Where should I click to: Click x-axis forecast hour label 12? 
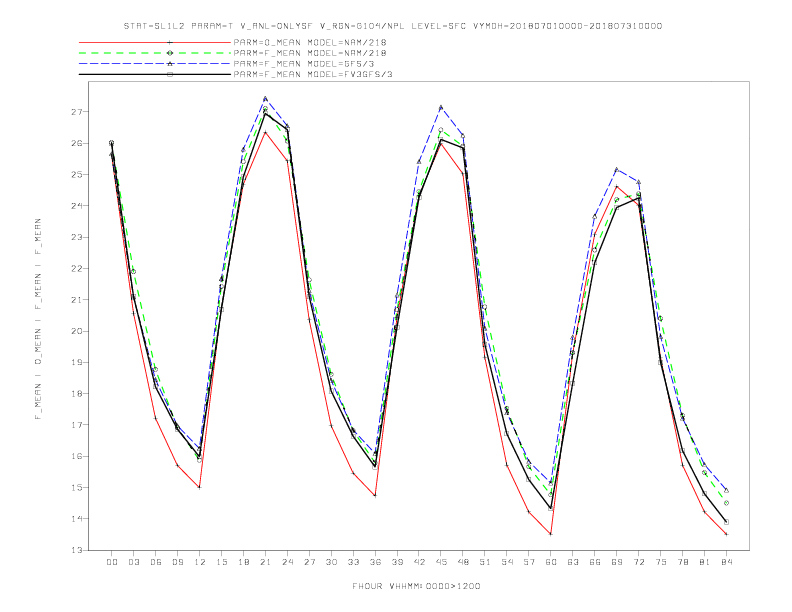coord(200,562)
